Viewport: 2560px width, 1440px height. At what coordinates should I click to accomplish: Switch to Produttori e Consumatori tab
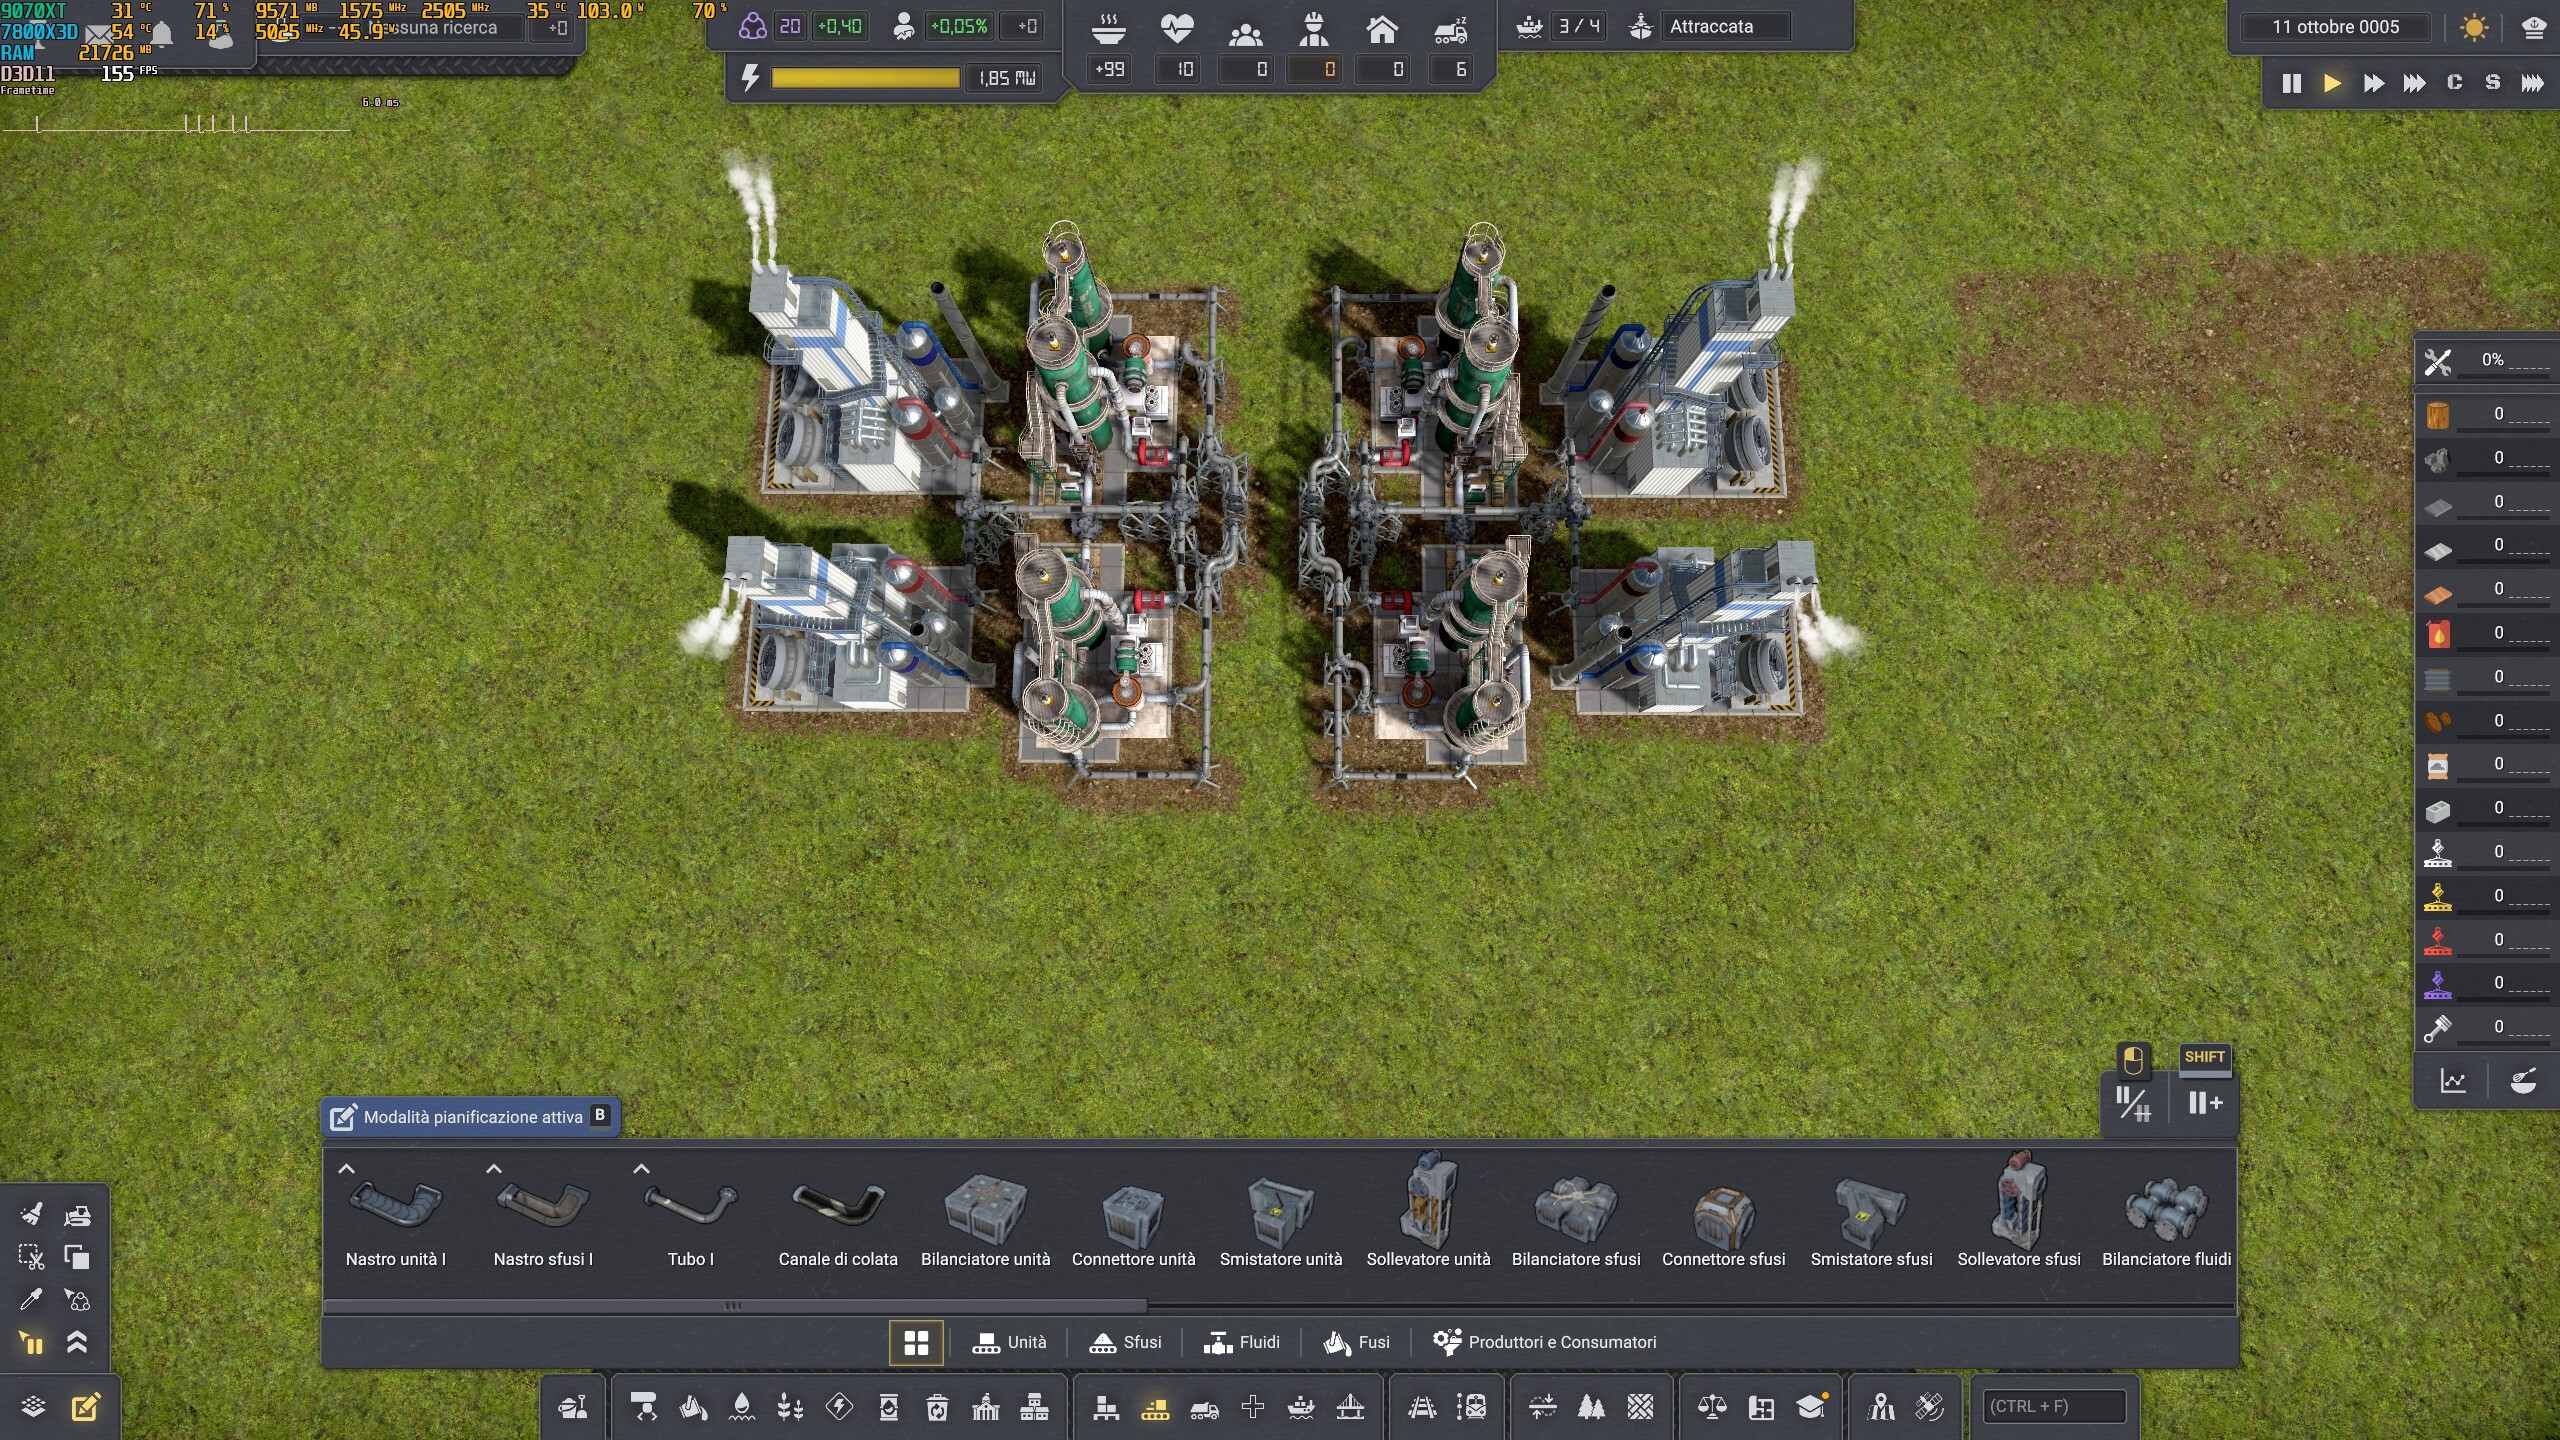point(1544,1343)
